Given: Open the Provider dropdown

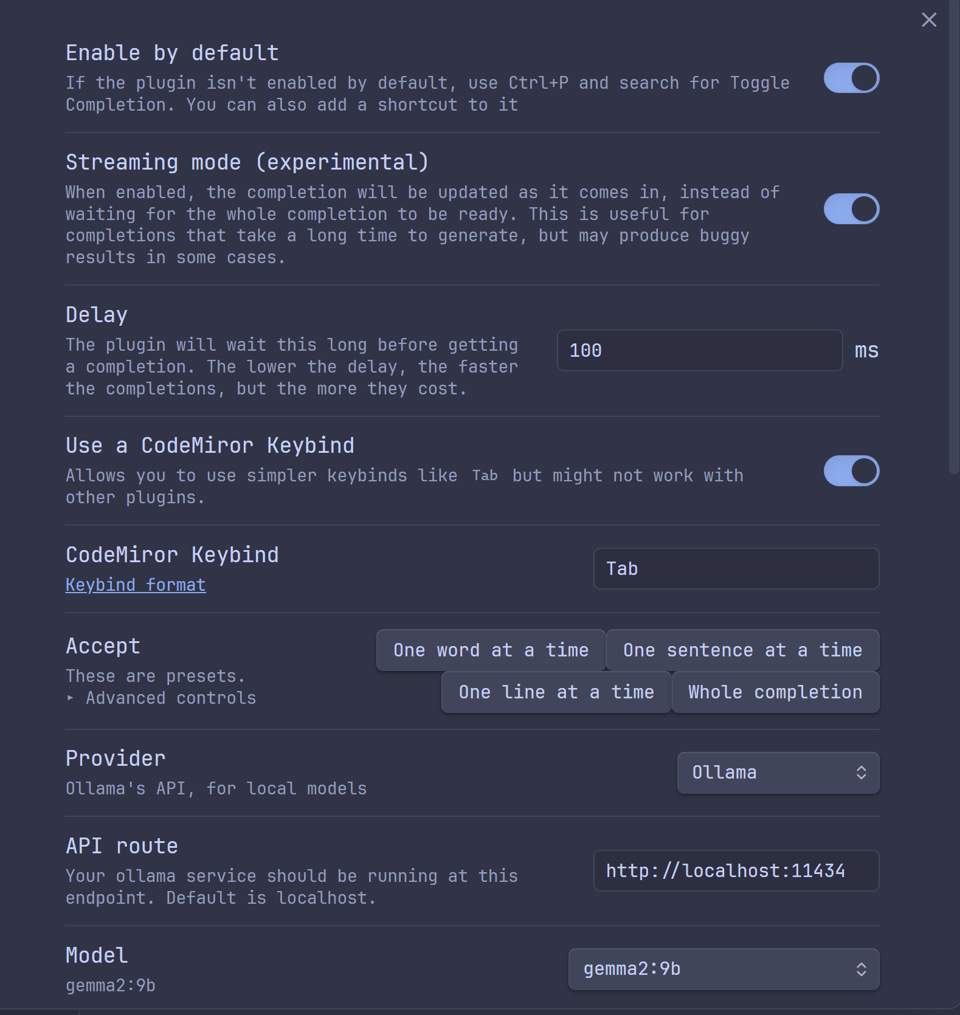Looking at the screenshot, I should [x=778, y=772].
